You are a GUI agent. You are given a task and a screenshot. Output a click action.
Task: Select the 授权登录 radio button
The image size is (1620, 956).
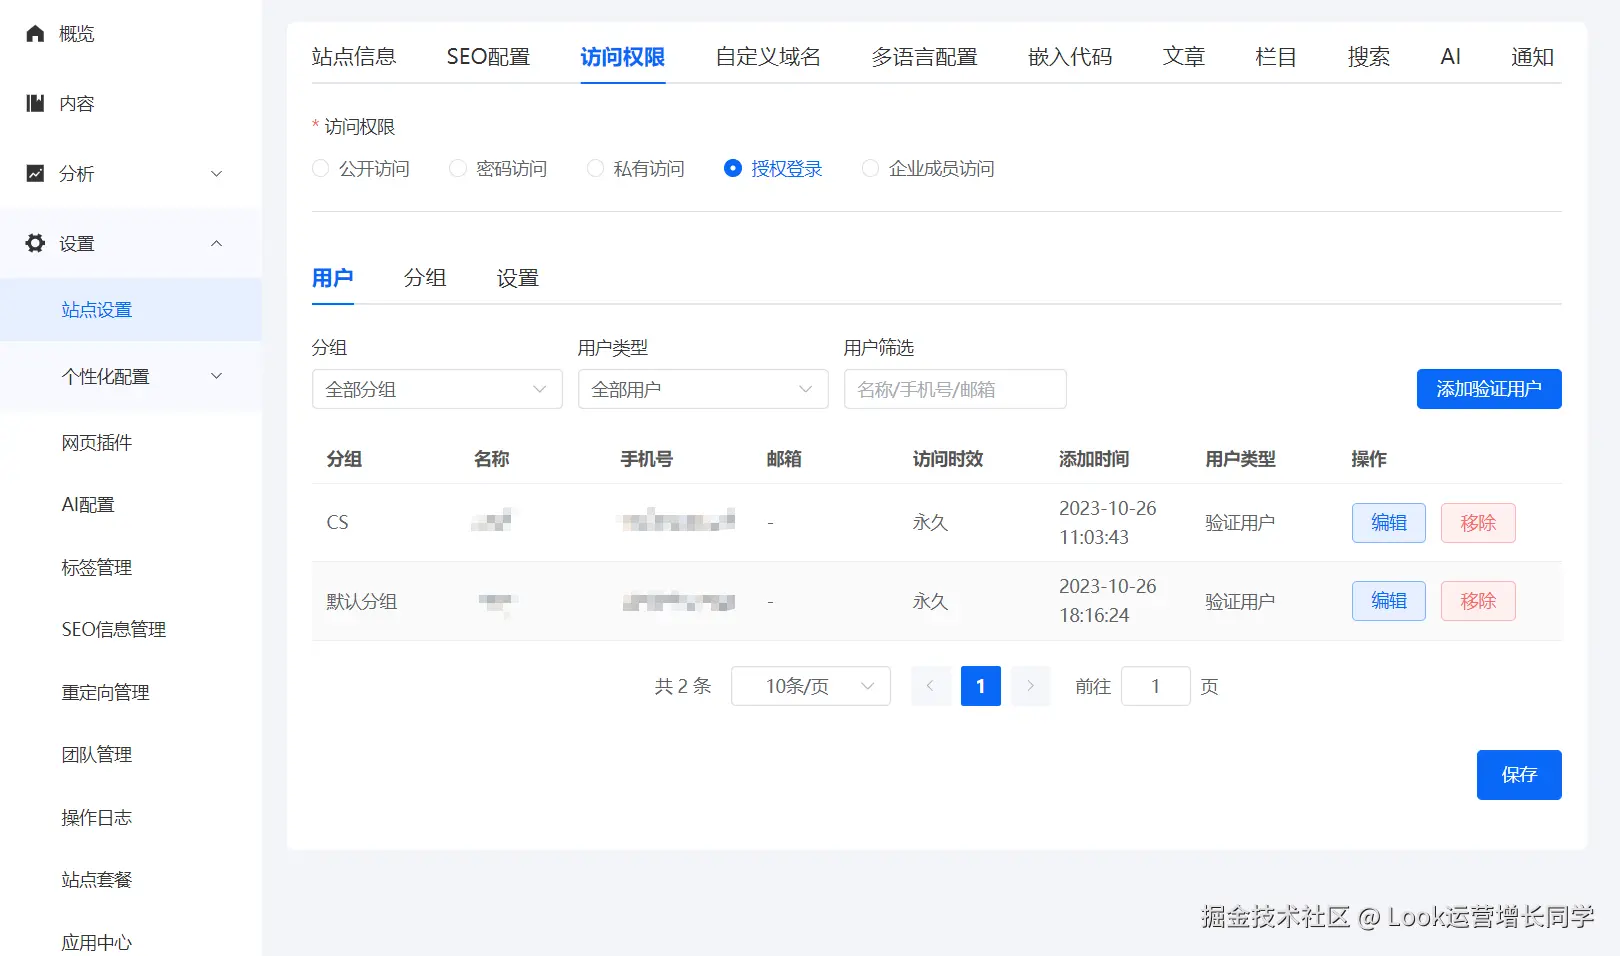pyautogui.click(x=733, y=168)
